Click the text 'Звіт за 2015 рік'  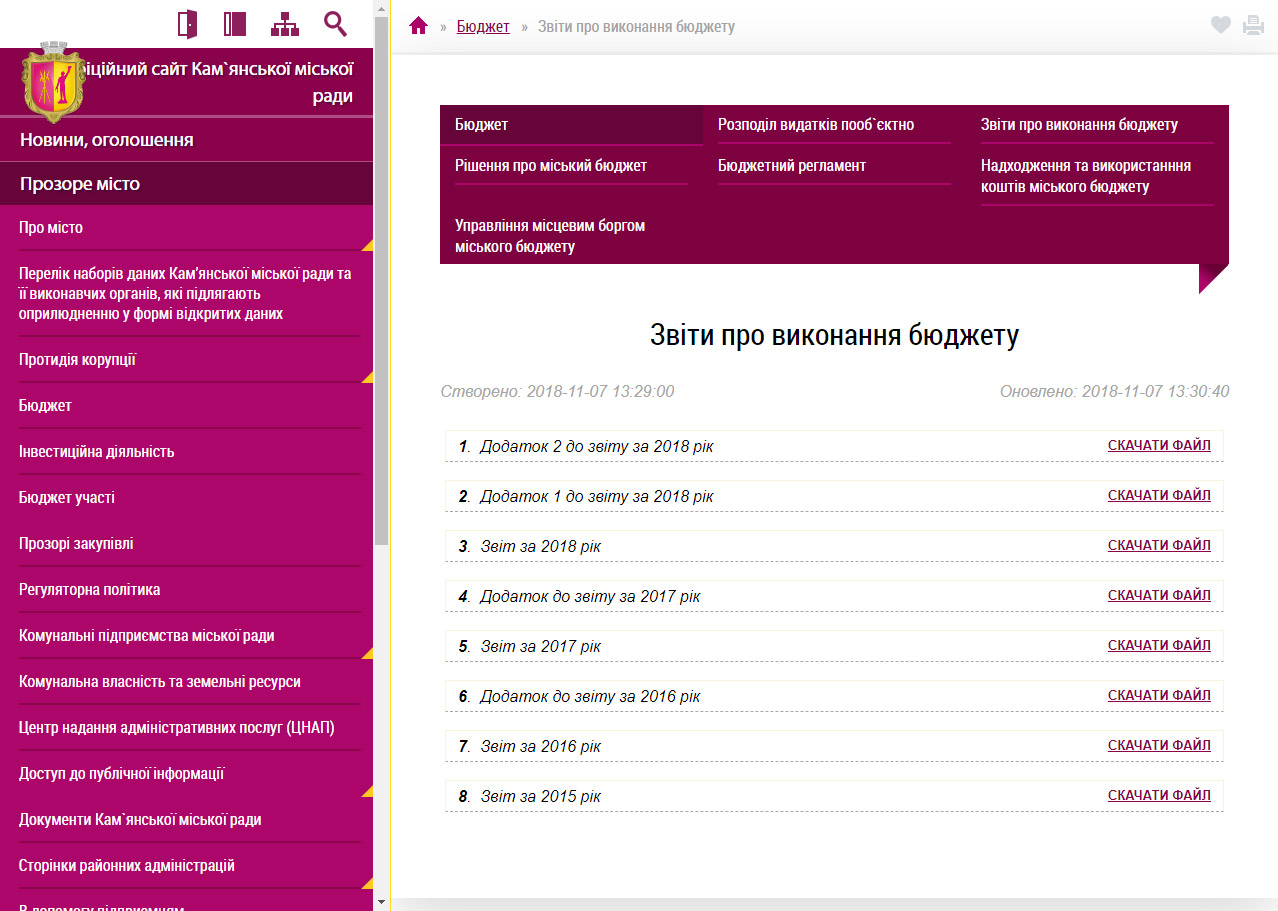tap(541, 797)
